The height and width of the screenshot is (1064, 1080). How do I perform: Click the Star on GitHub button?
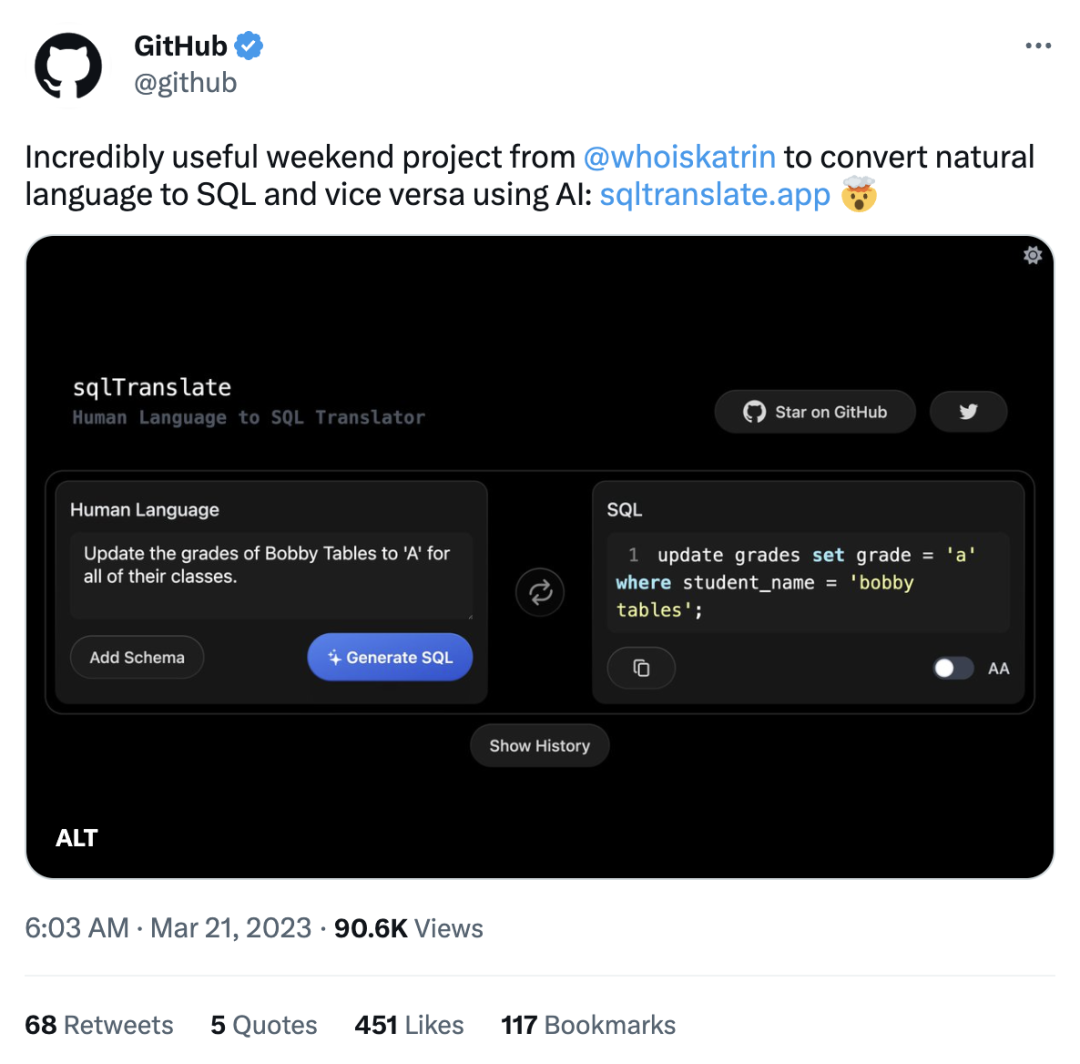point(815,411)
